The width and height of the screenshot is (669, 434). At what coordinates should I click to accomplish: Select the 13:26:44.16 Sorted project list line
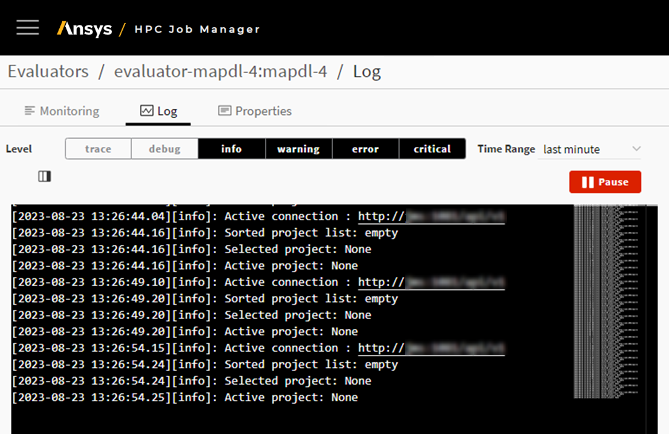click(205, 233)
